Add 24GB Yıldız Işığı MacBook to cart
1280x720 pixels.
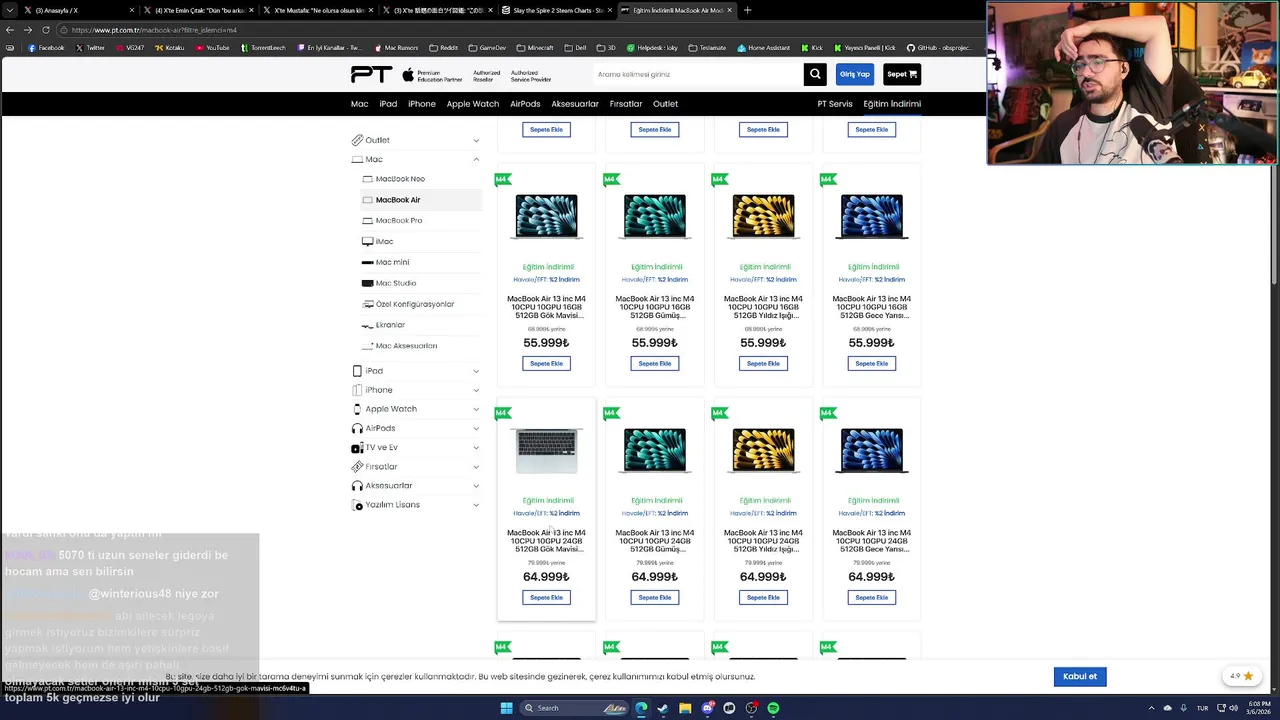pyautogui.click(x=763, y=597)
